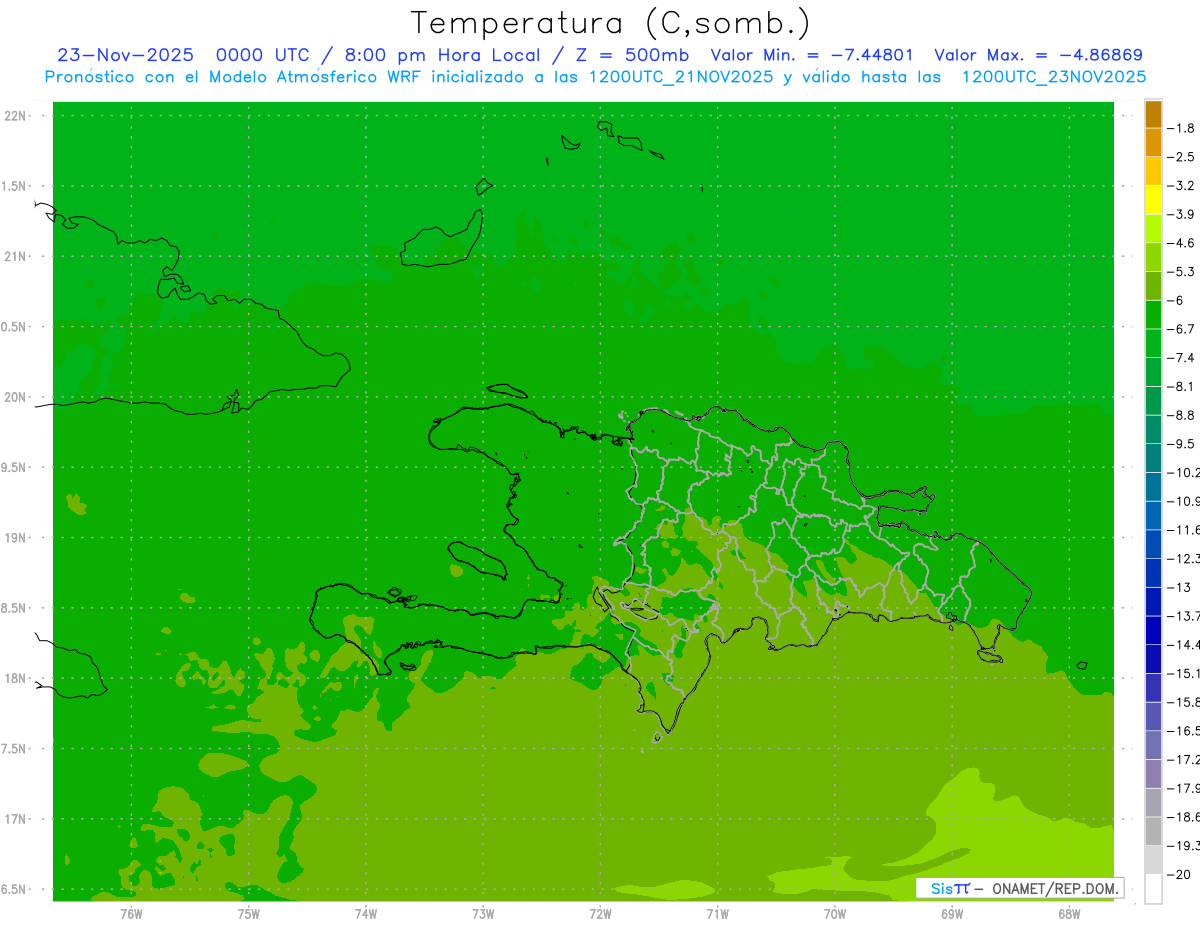Click the white swatch below -20
1200x927 pixels.
click(1153, 889)
